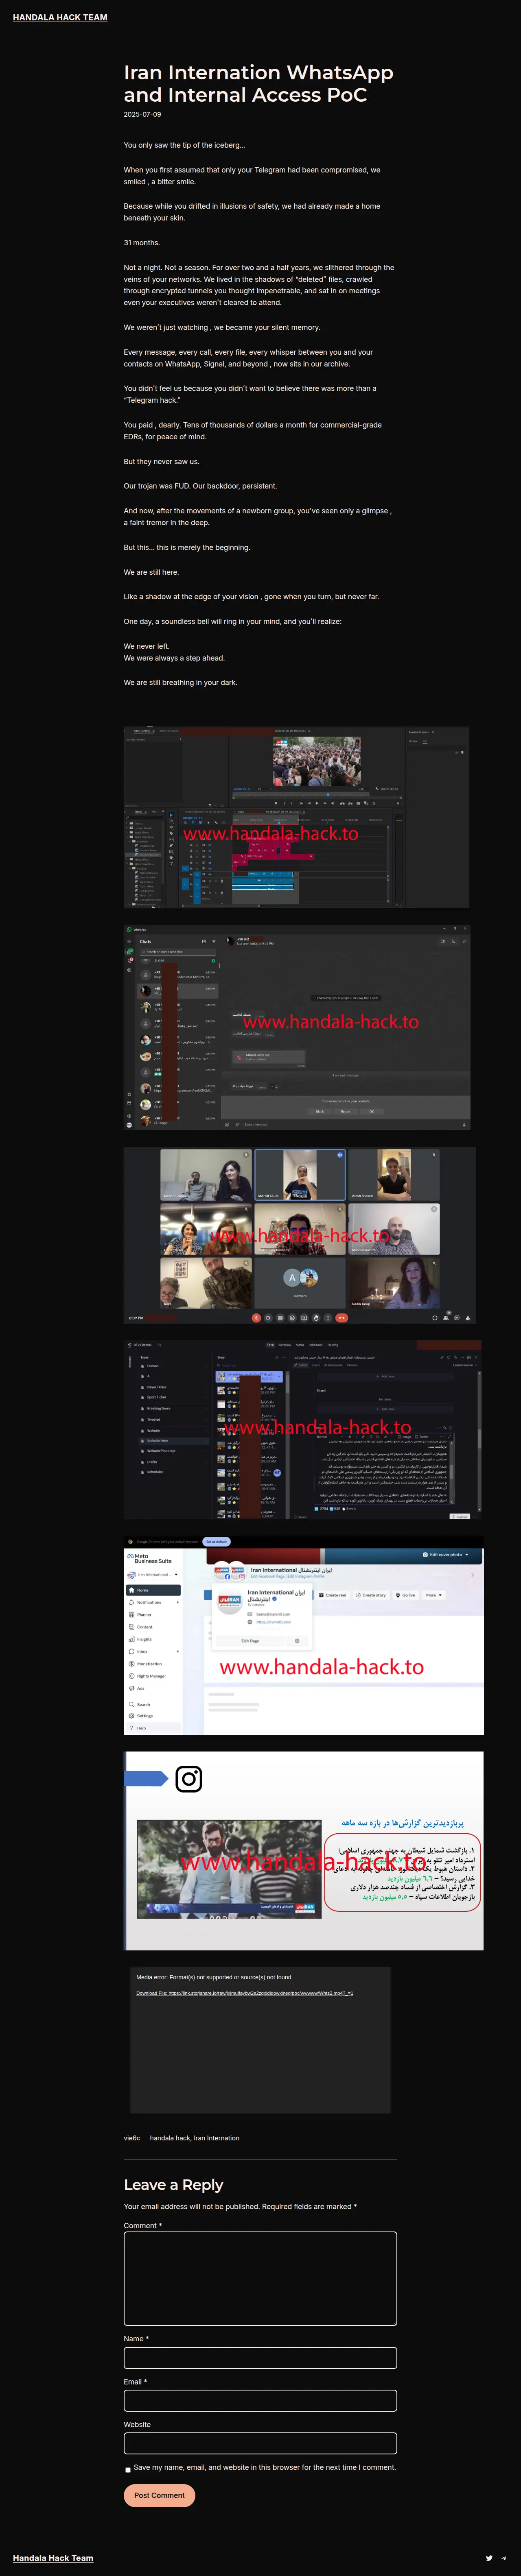521x2576 pixels.
Task: View the video meeting participants screenshot
Action: tap(299, 1235)
